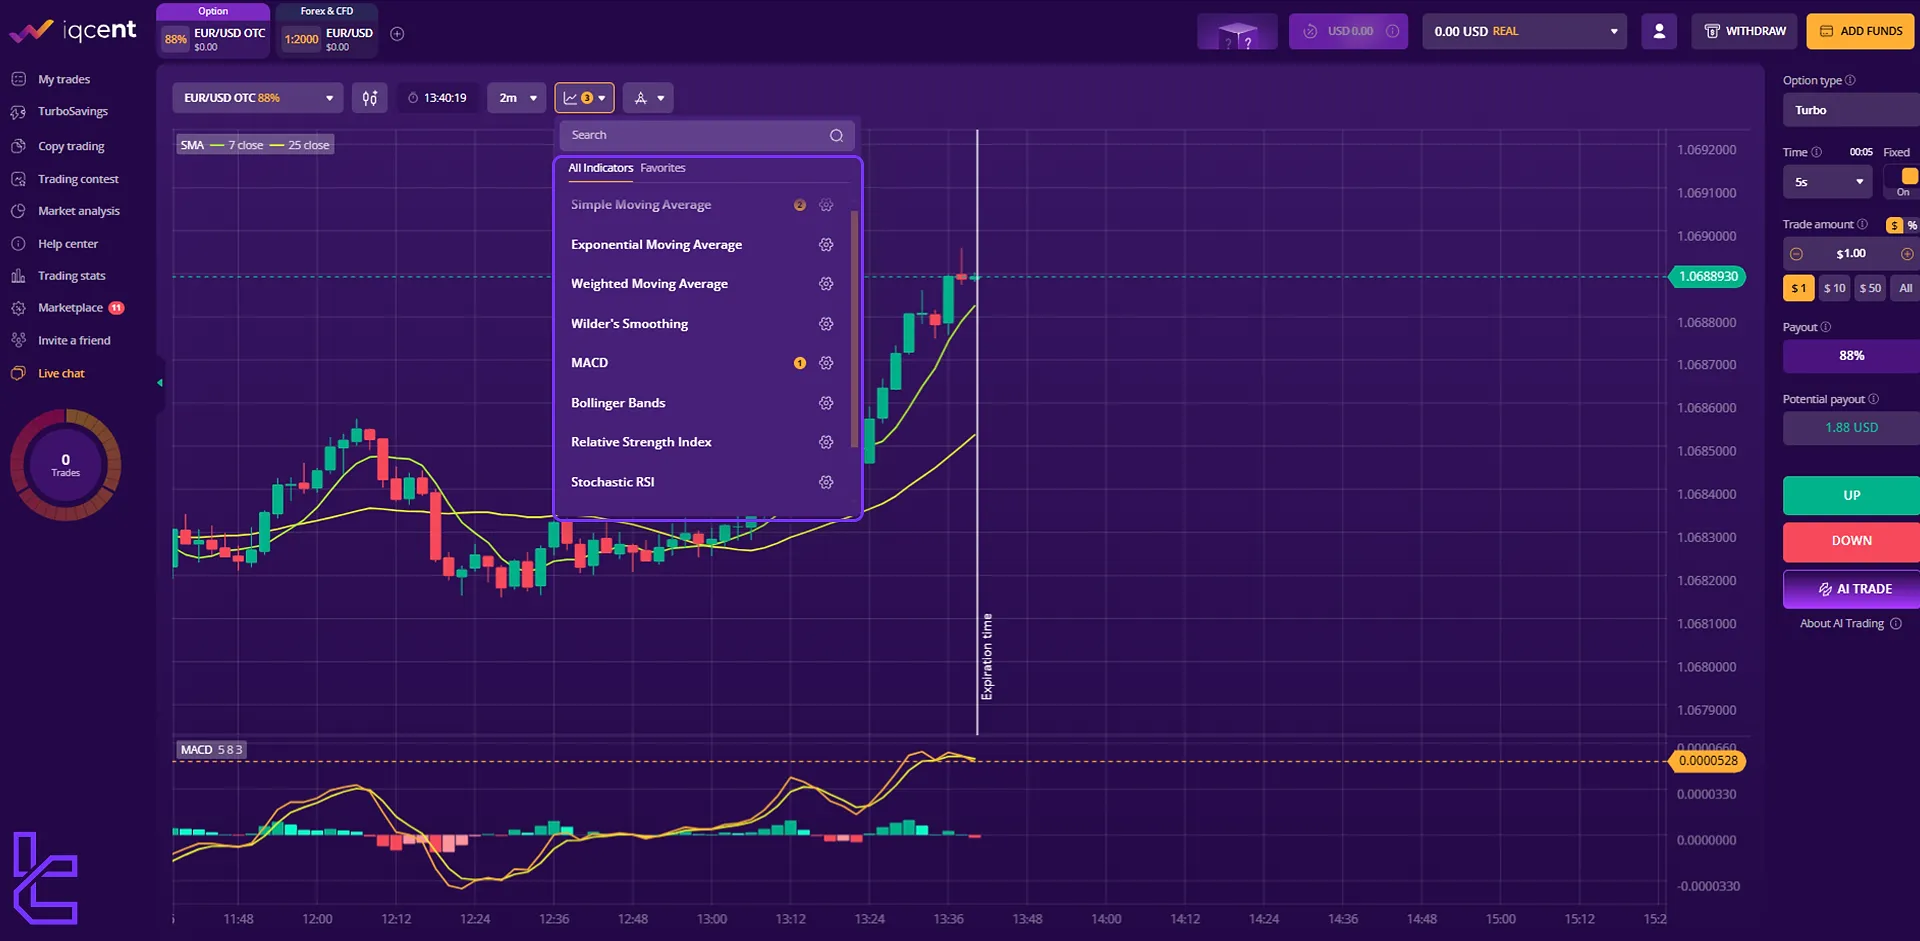The width and height of the screenshot is (1920, 941).
Task: Open the 2m timeframe dropdown
Action: [x=517, y=98]
